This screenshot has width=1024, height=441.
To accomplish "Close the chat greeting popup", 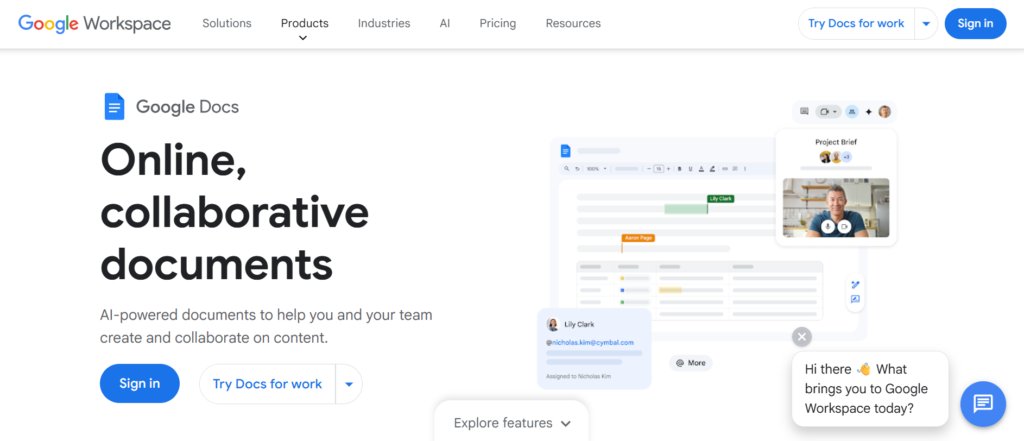I will coord(802,336).
